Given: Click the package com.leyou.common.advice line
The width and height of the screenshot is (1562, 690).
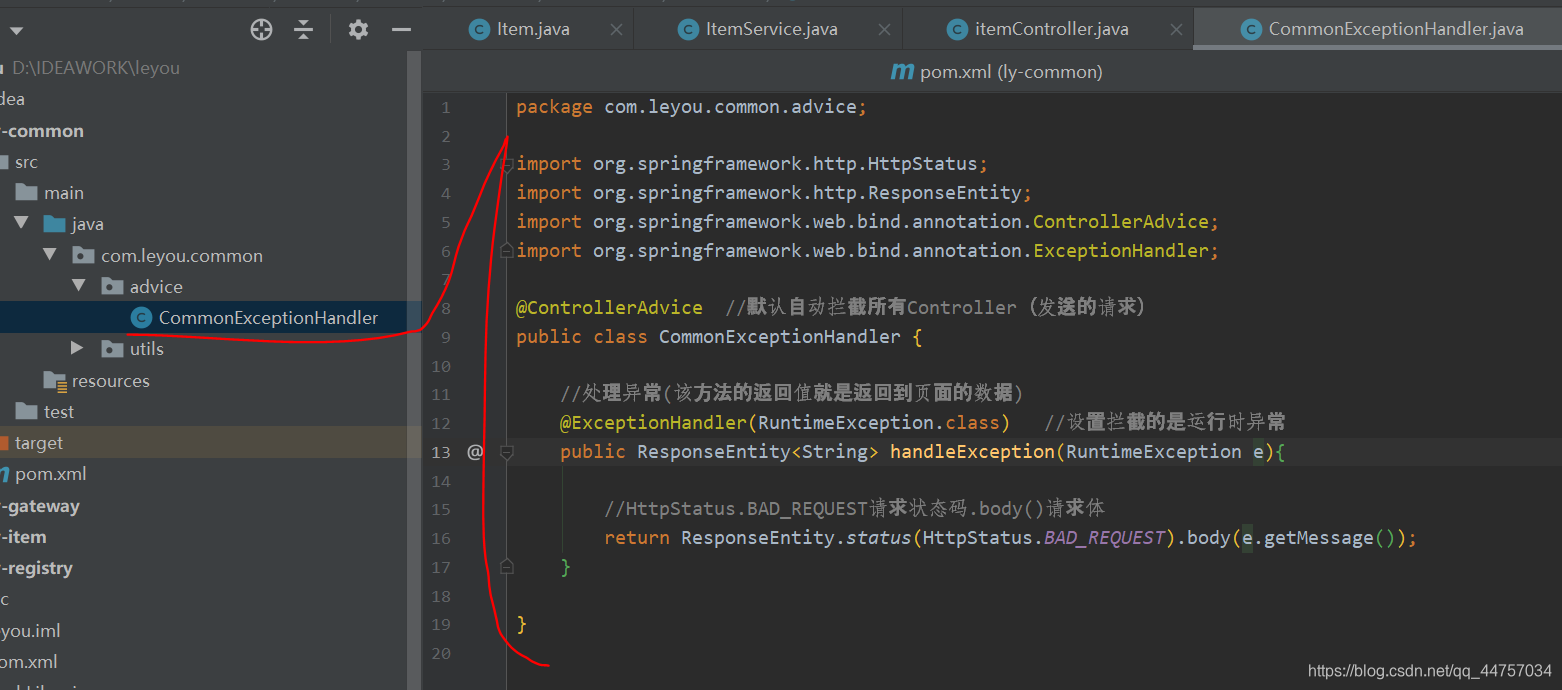Looking at the screenshot, I should [x=691, y=107].
